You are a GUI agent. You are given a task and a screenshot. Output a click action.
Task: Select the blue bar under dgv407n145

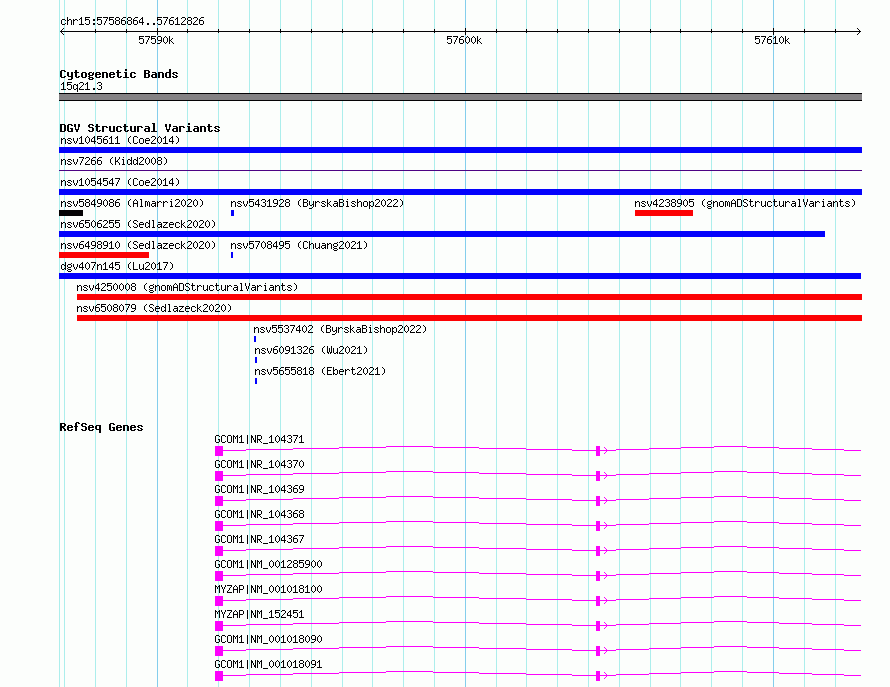(460, 277)
